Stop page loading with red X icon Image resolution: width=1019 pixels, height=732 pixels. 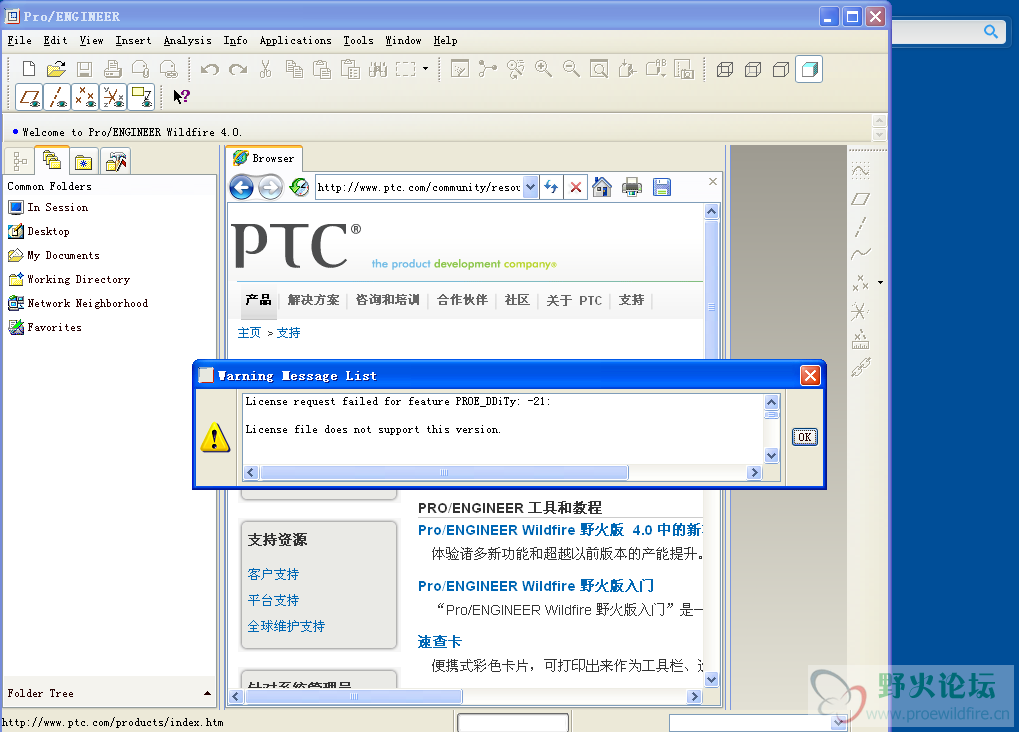point(576,188)
